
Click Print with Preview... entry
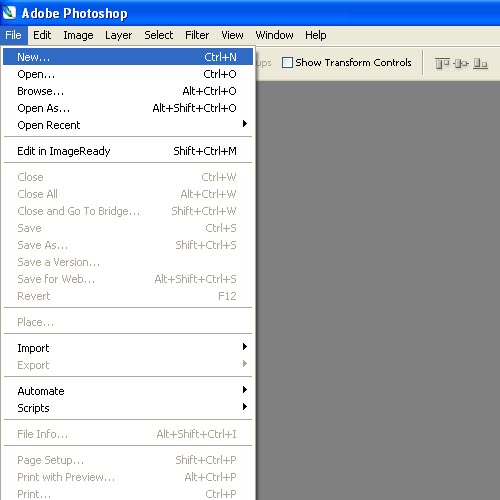click(x=128, y=477)
